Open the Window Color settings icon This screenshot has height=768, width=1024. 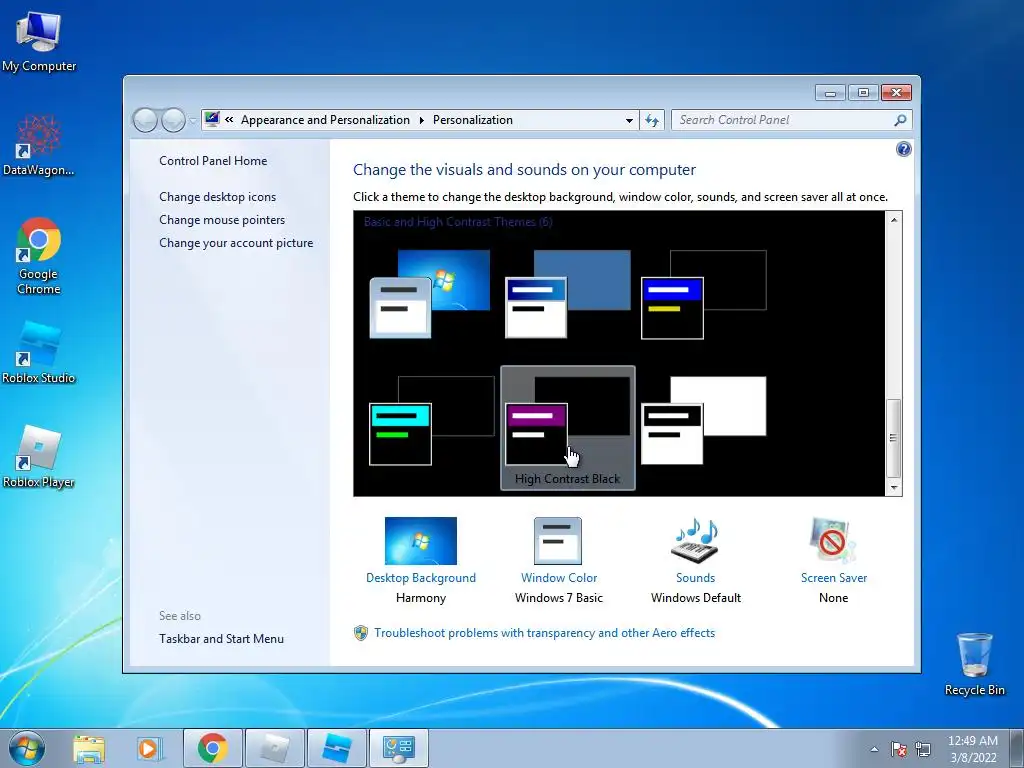tap(558, 541)
